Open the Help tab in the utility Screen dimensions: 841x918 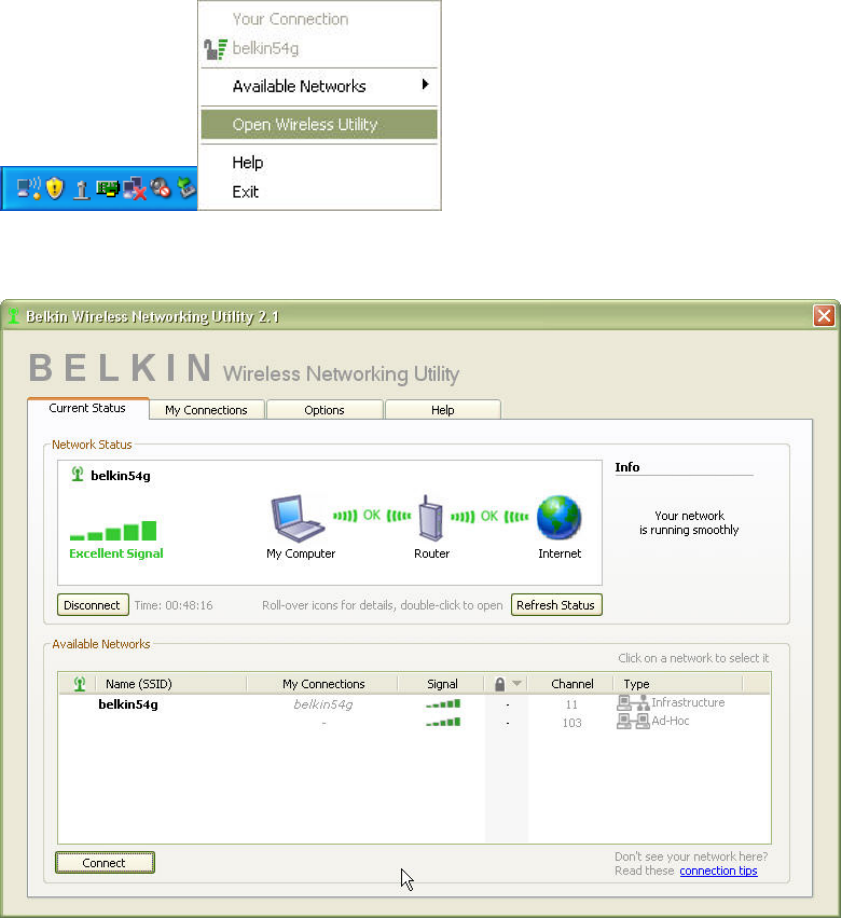[x=443, y=410]
